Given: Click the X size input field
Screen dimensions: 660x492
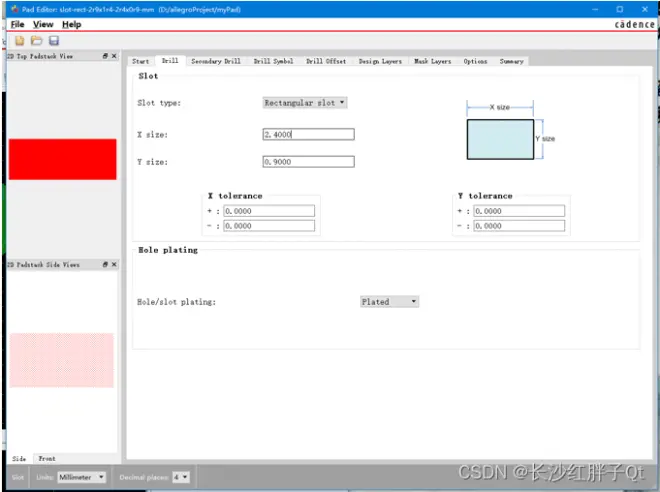Looking at the screenshot, I should pyautogui.click(x=309, y=134).
